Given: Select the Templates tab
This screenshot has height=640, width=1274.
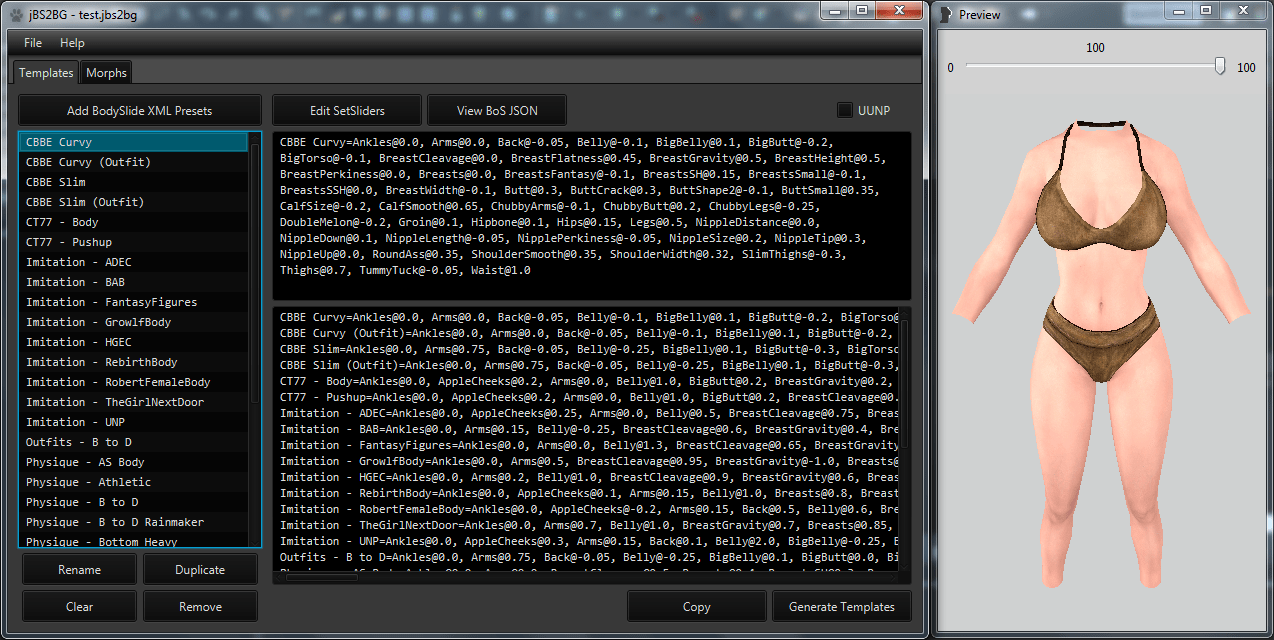Looking at the screenshot, I should (x=46, y=73).
